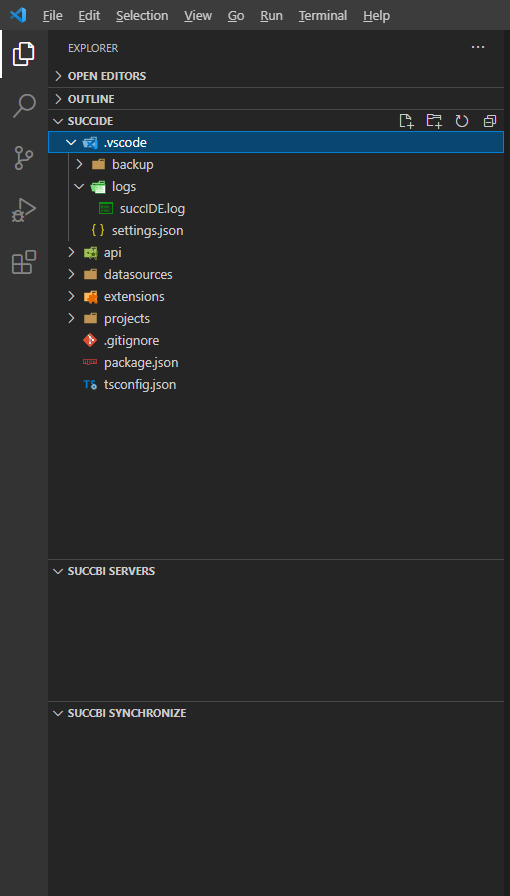Open the Source Control view
The image size is (510, 896).
tap(24, 158)
